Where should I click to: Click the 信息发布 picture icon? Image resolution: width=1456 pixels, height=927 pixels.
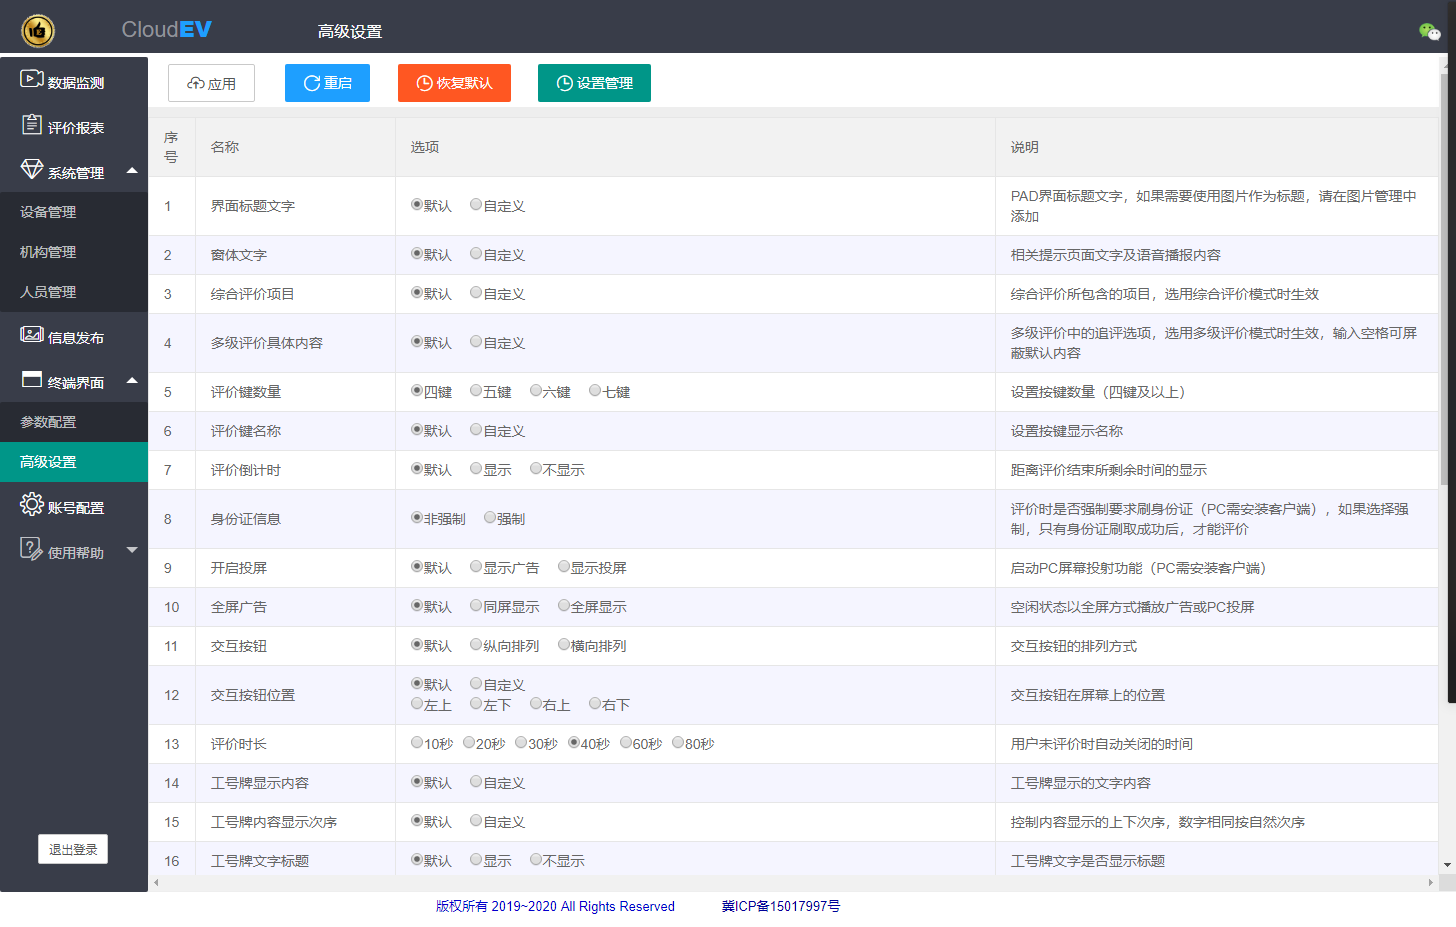point(32,334)
